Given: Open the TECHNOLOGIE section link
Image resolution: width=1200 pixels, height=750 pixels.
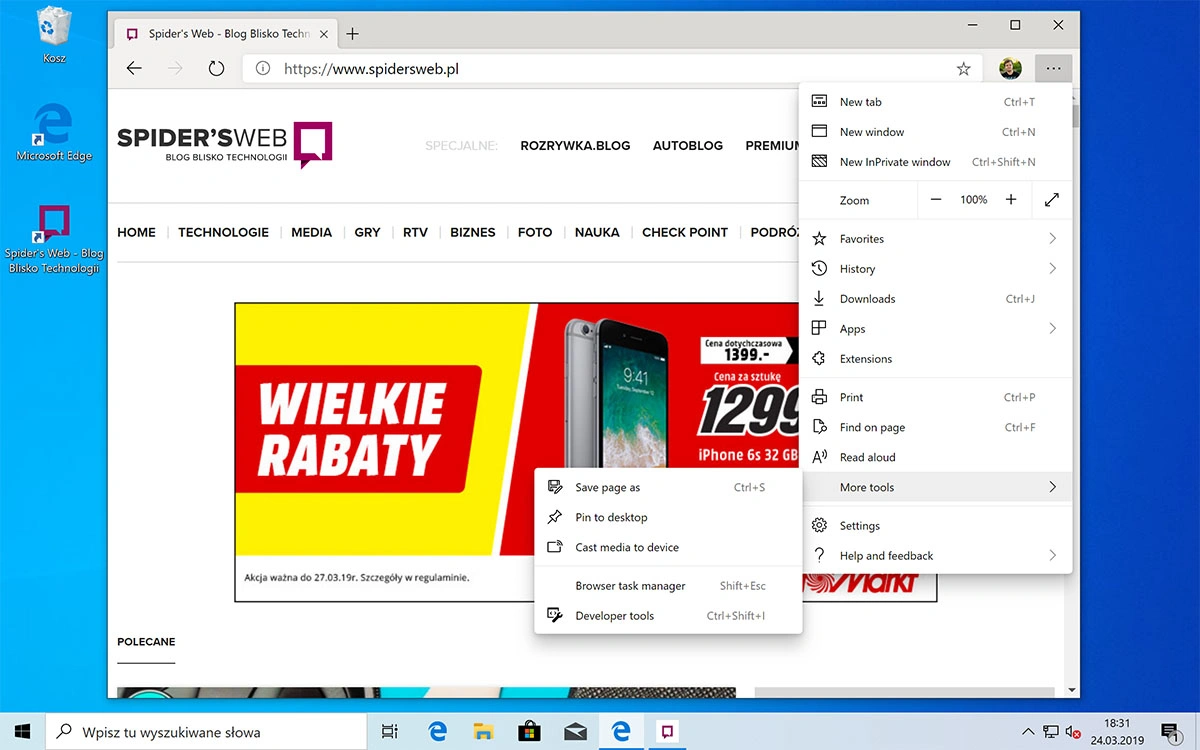Looking at the screenshot, I should [x=223, y=232].
